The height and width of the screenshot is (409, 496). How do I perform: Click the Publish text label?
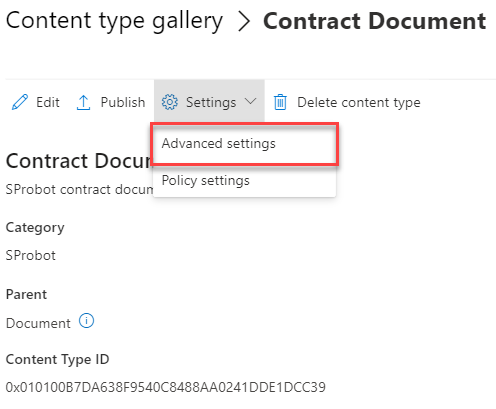tap(123, 102)
